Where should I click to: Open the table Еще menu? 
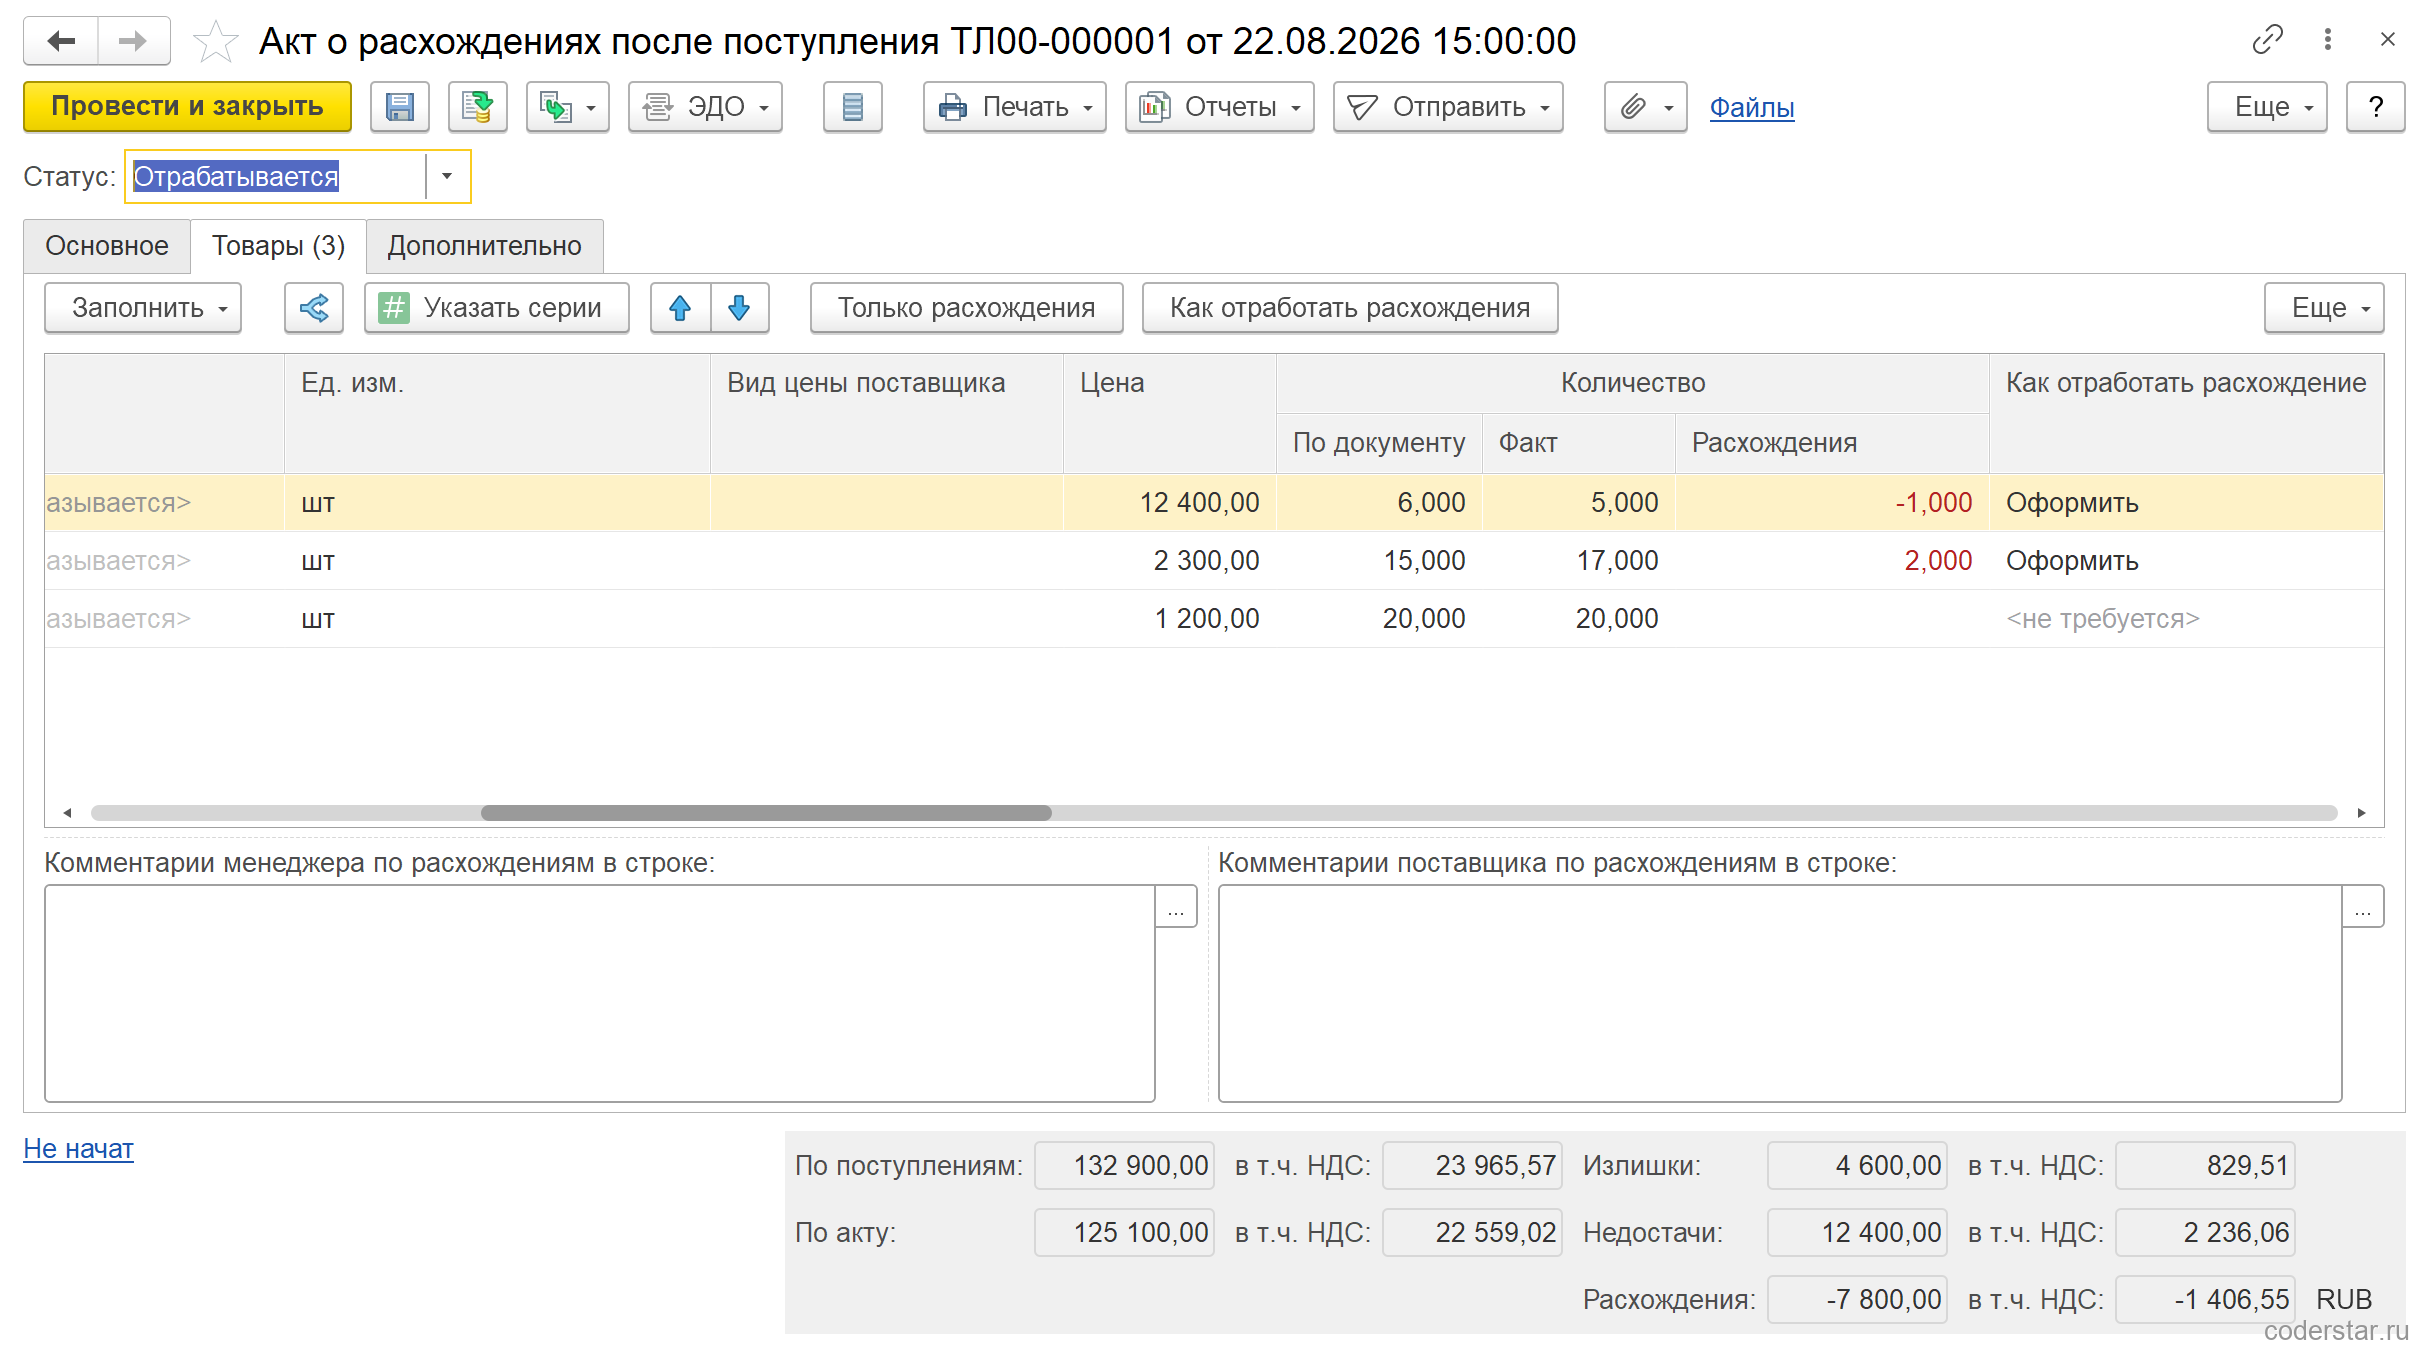[2324, 308]
